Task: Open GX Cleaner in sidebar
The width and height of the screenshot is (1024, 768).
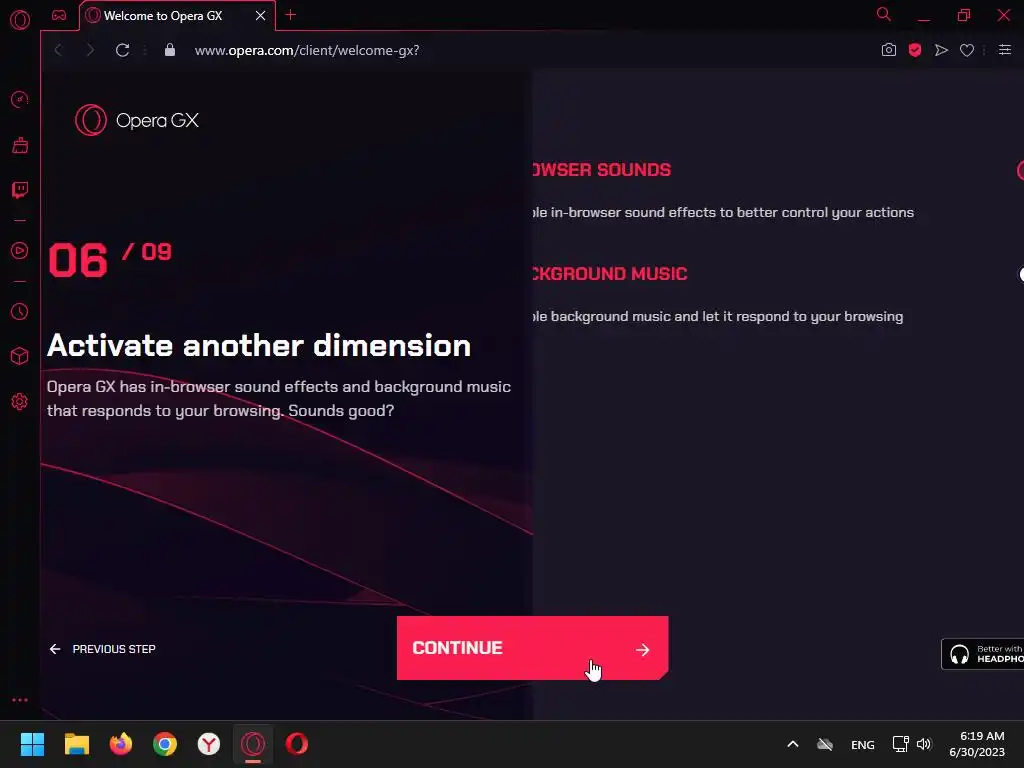Action: (20, 145)
